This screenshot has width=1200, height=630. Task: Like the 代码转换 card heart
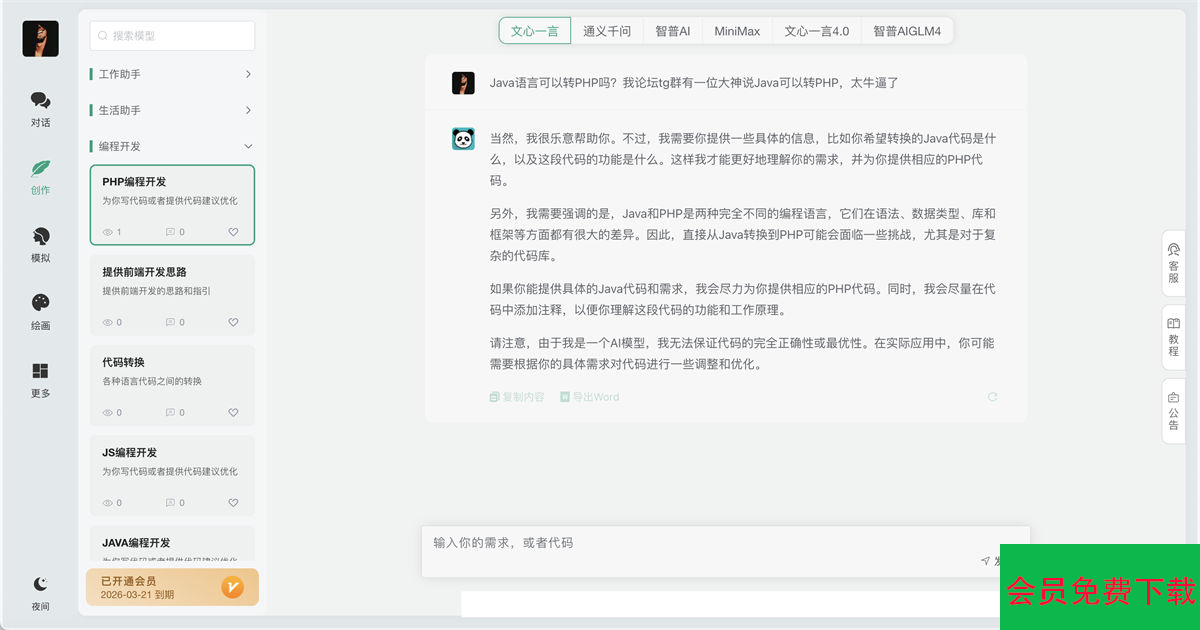click(x=233, y=412)
